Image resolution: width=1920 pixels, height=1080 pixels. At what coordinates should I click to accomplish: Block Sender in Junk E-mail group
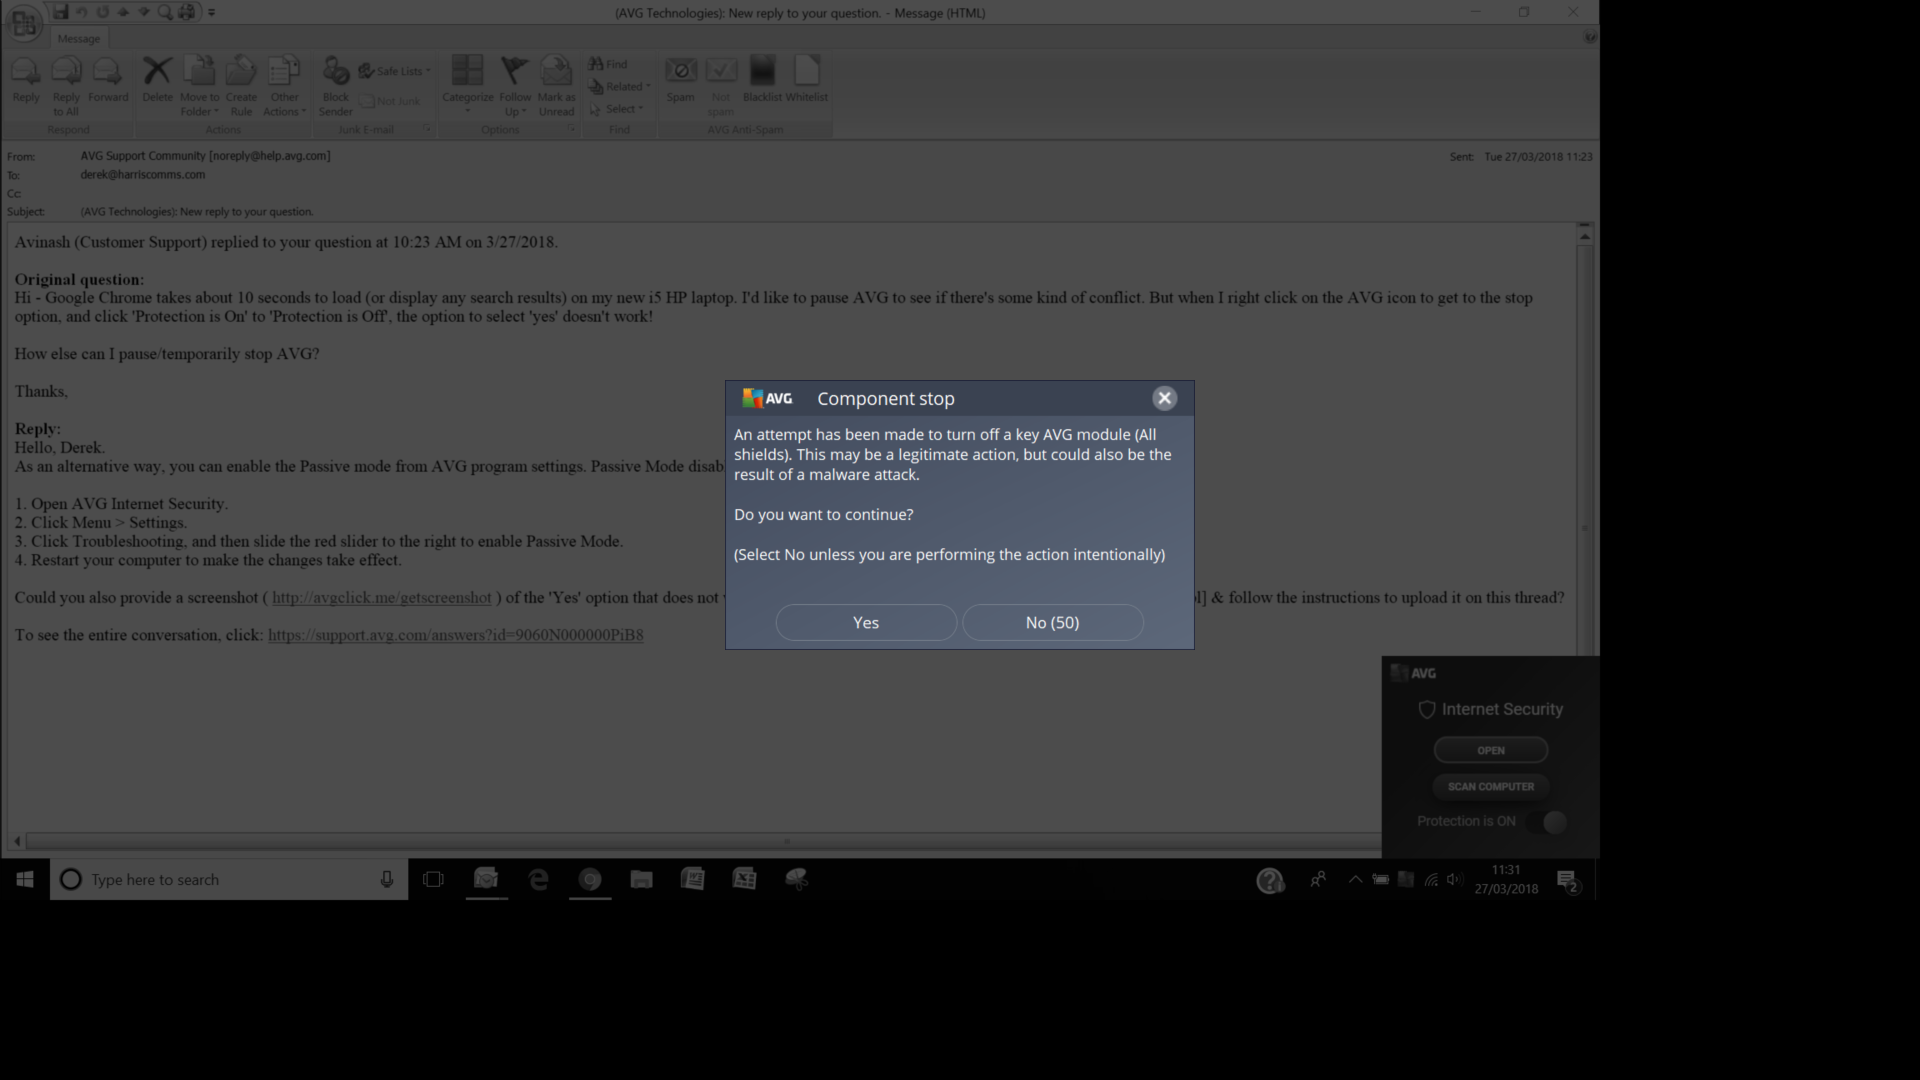(x=336, y=86)
